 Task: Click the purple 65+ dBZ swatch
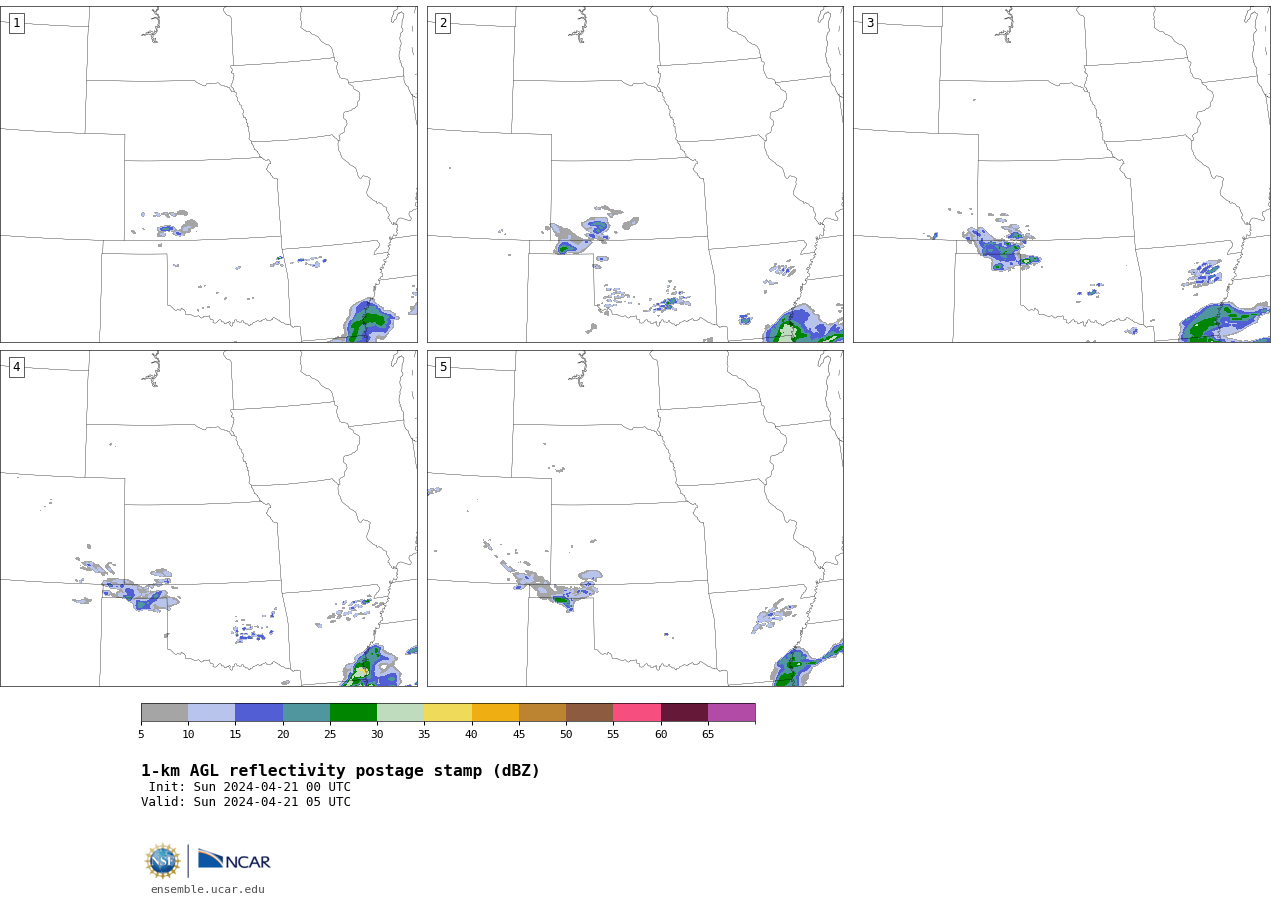click(x=731, y=713)
